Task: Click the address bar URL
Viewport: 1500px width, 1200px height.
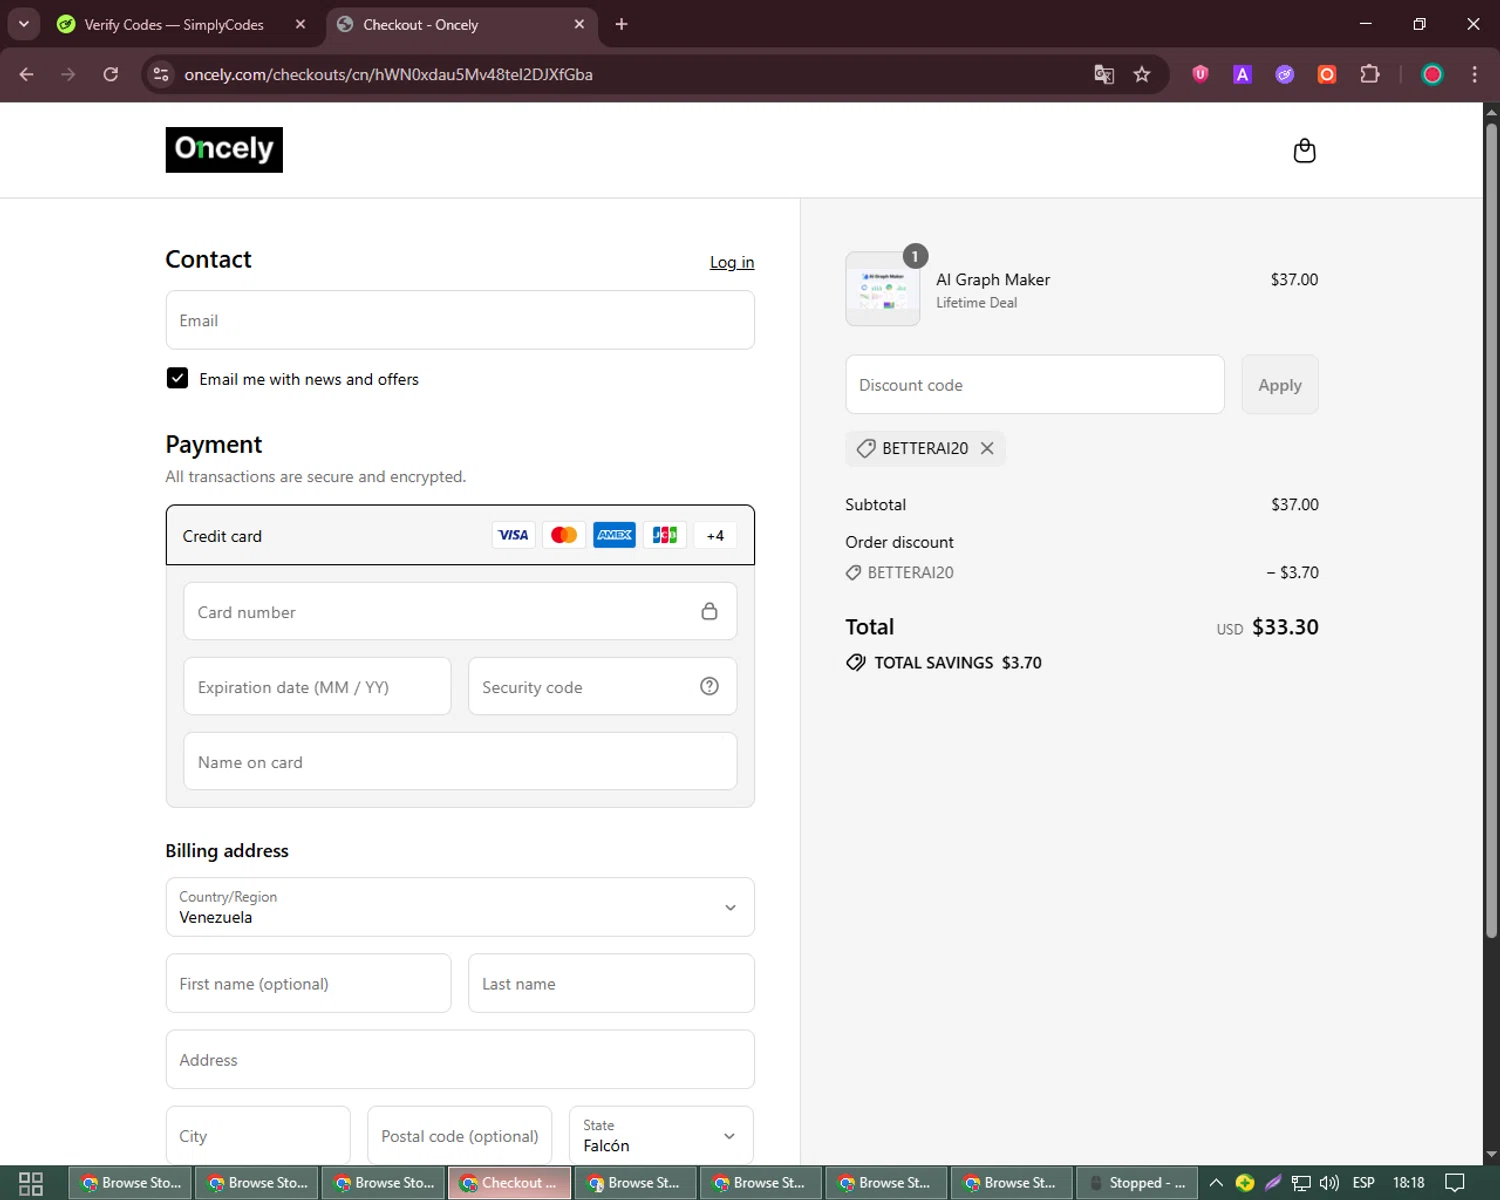Action: pyautogui.click(x=388, y=74)
